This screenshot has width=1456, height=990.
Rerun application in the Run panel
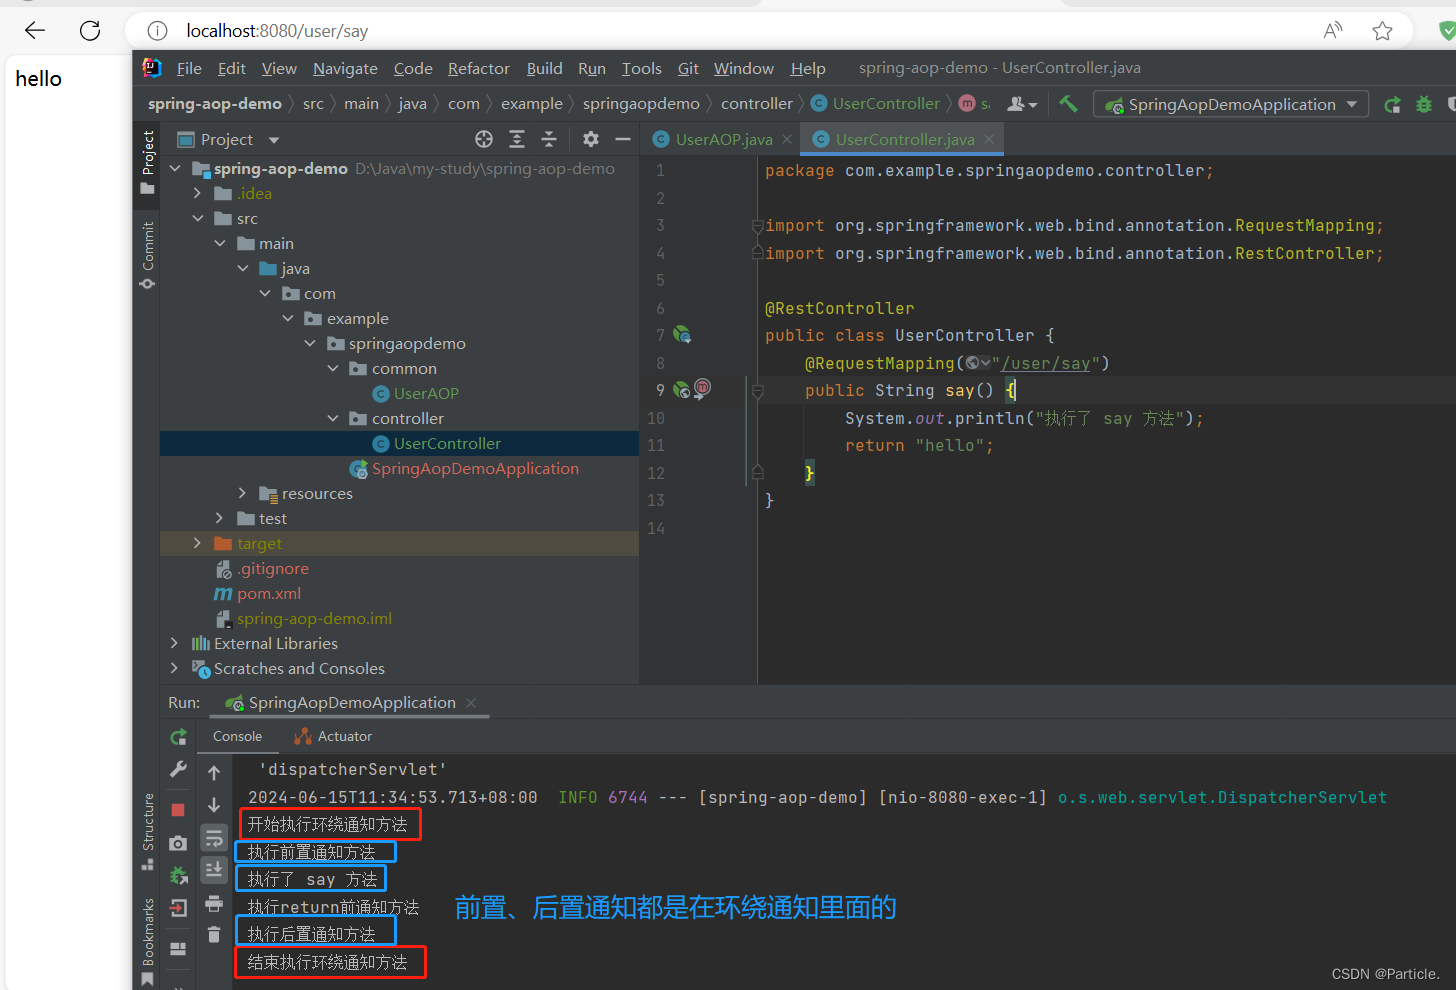178,737
